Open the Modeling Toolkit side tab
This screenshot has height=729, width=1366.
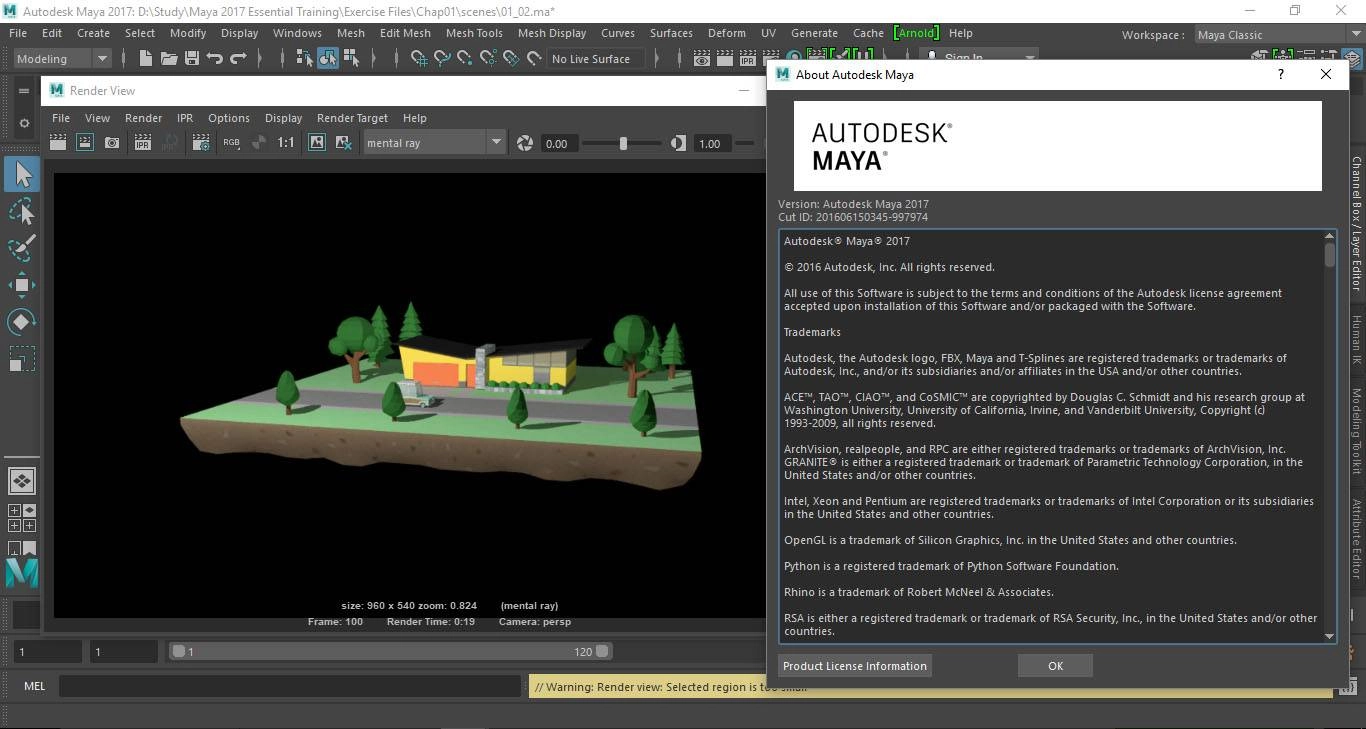coord(1357,433)
